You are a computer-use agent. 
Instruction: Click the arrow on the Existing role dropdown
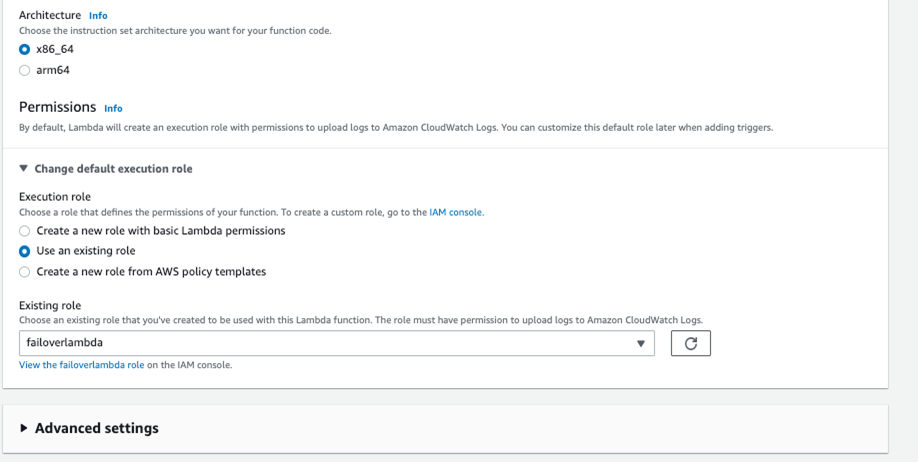(641, 343)
